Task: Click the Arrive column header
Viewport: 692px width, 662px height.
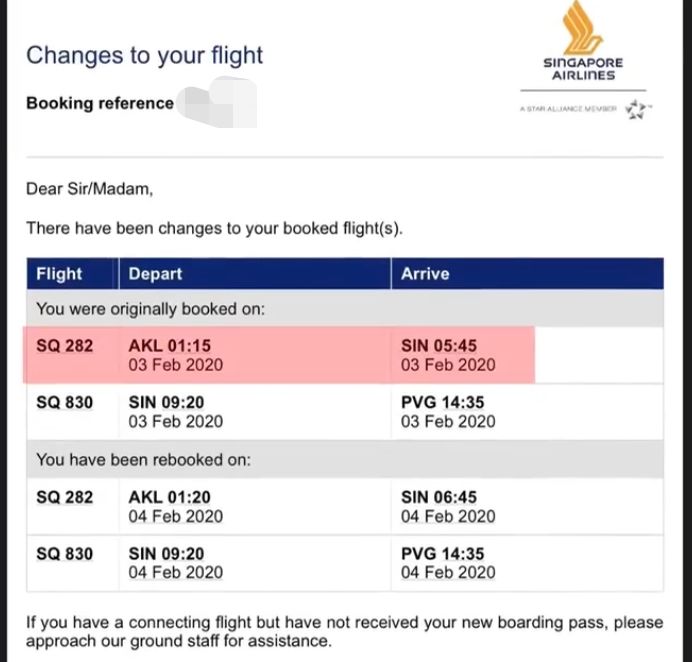Action: coord(425,273)
